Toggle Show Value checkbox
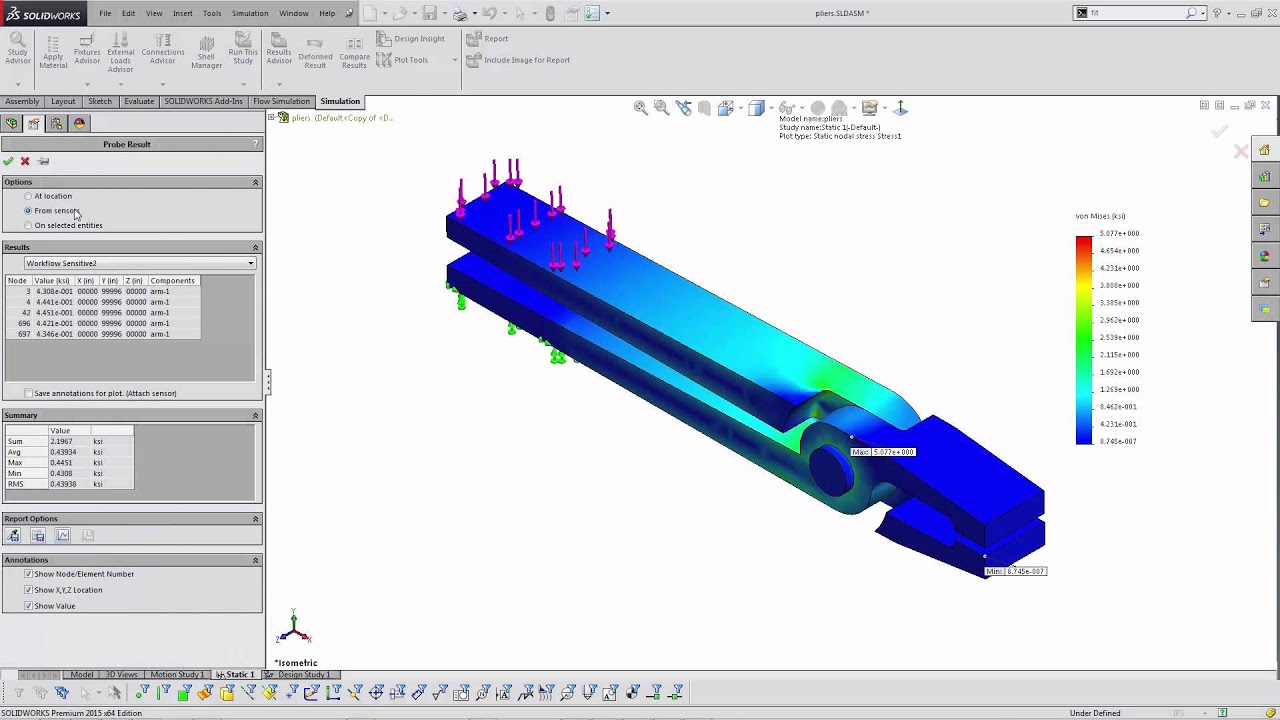The height and width of the screenshot is (720, 1280). (x=28, y=606)
